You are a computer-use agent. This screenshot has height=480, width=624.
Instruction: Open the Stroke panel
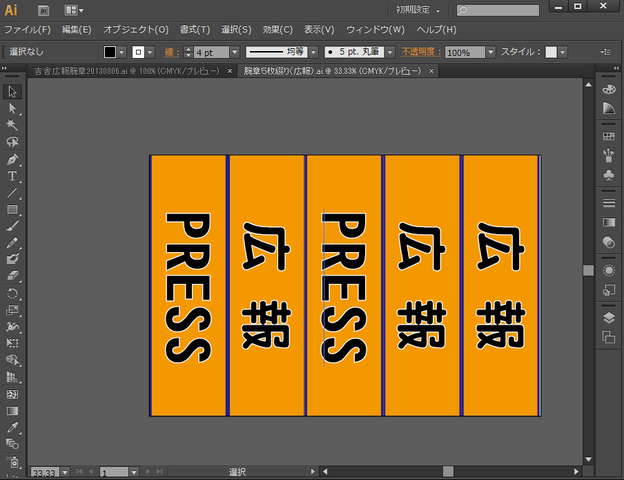click(608, 203)
